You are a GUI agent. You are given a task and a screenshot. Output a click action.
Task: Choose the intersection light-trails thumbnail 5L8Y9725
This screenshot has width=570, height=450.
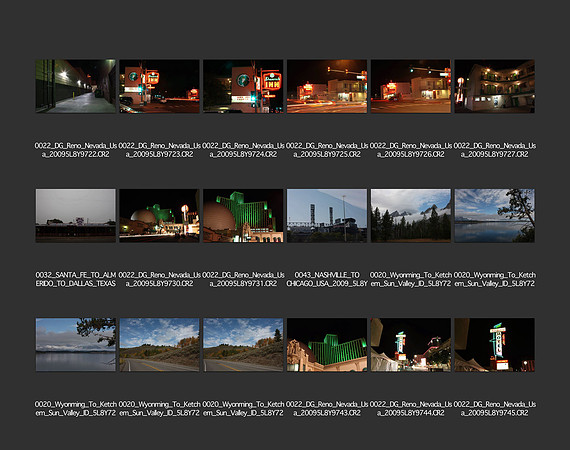[x=327, y=86]
